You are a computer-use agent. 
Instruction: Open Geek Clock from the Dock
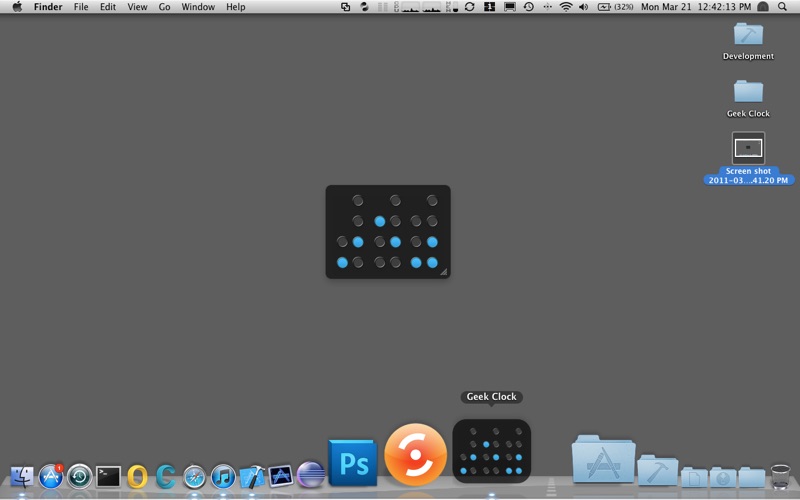click(x=491, y=451)
